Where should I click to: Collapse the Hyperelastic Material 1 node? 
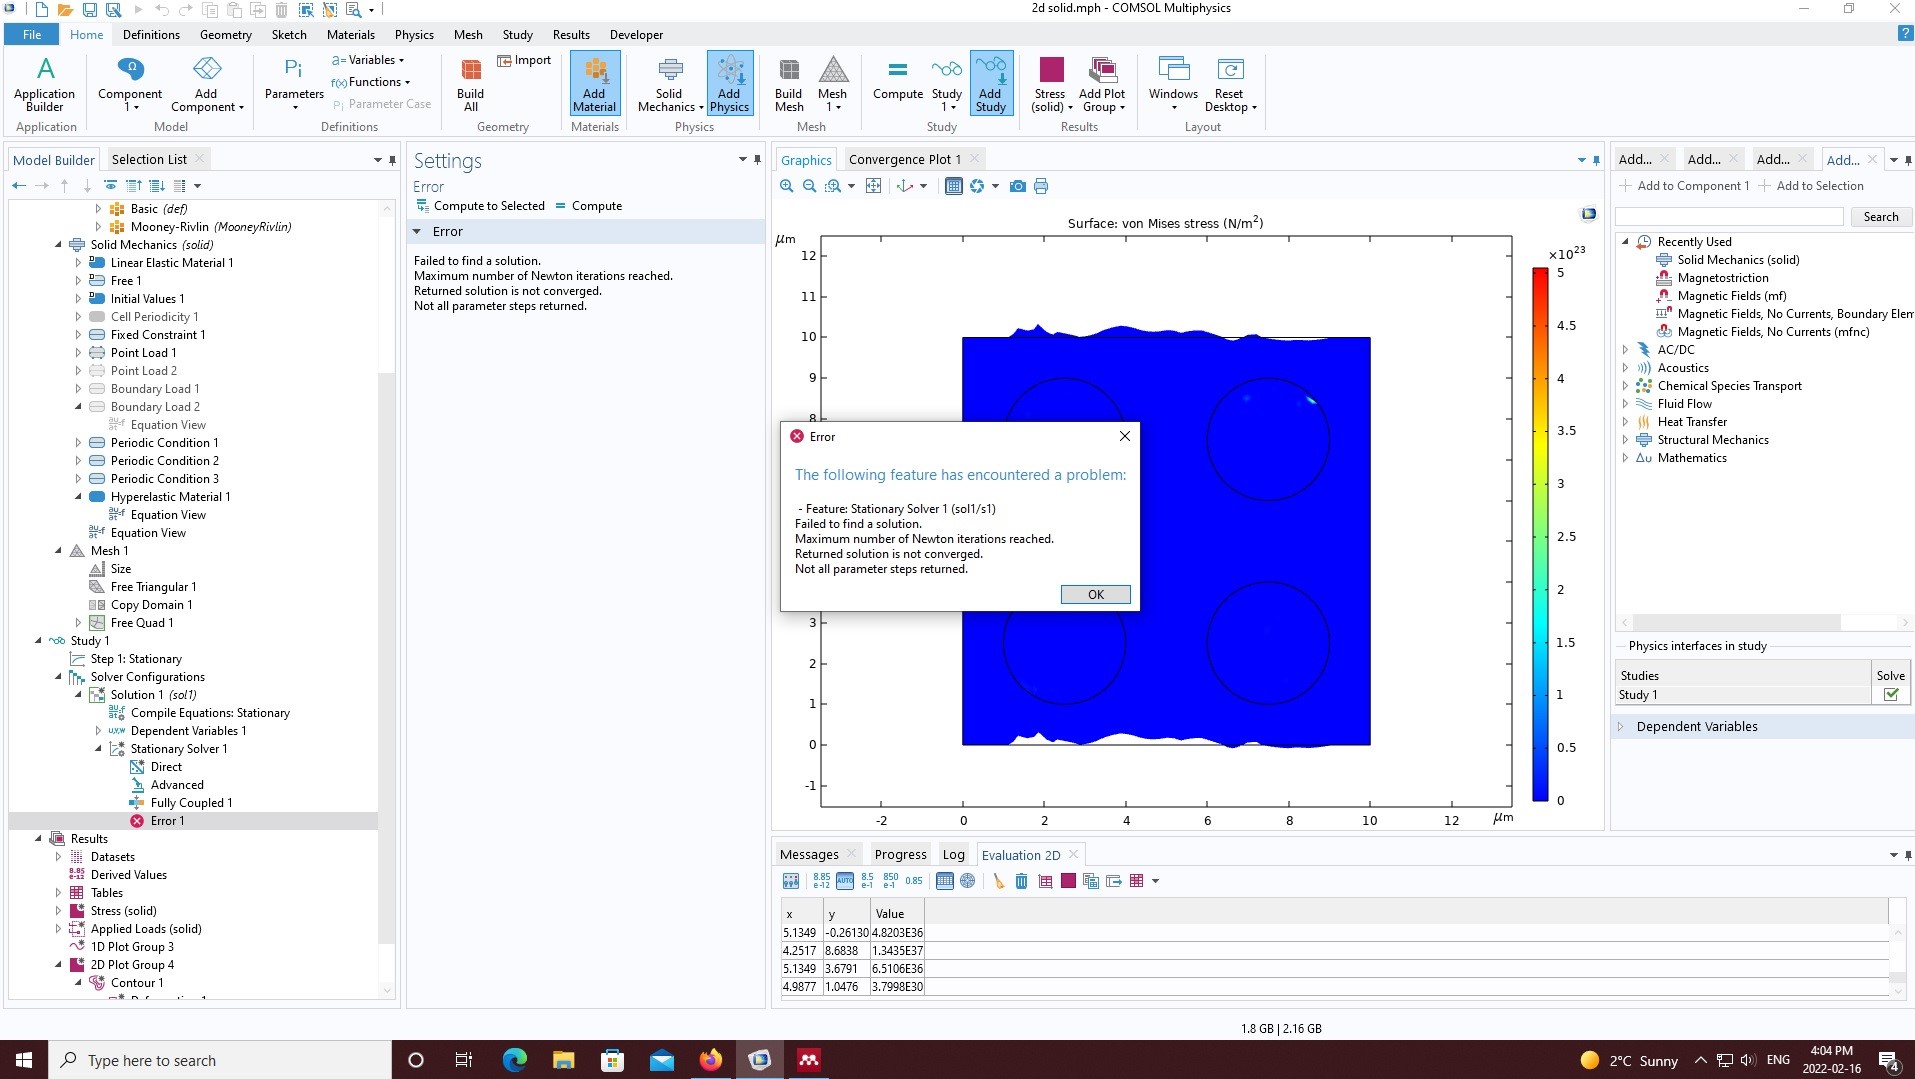[x=78, y=497]
